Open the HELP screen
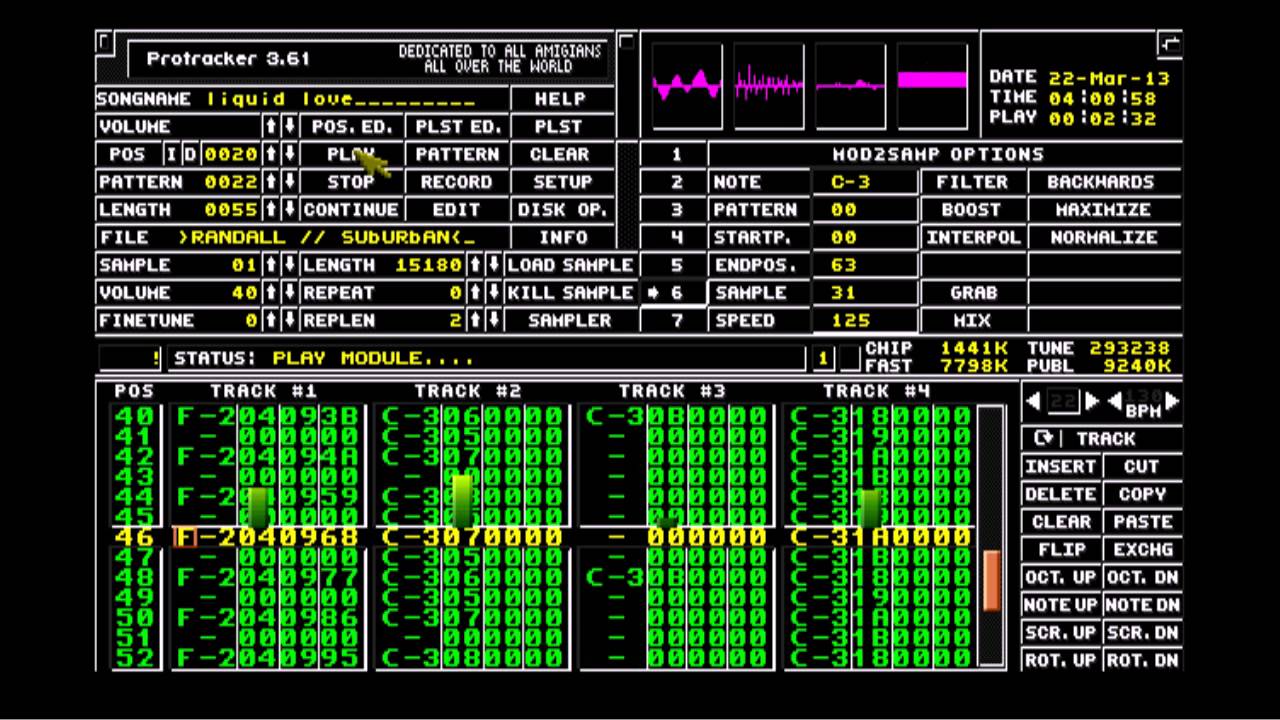The width and height of the screenshot is (1280, 720). (561, 99)
